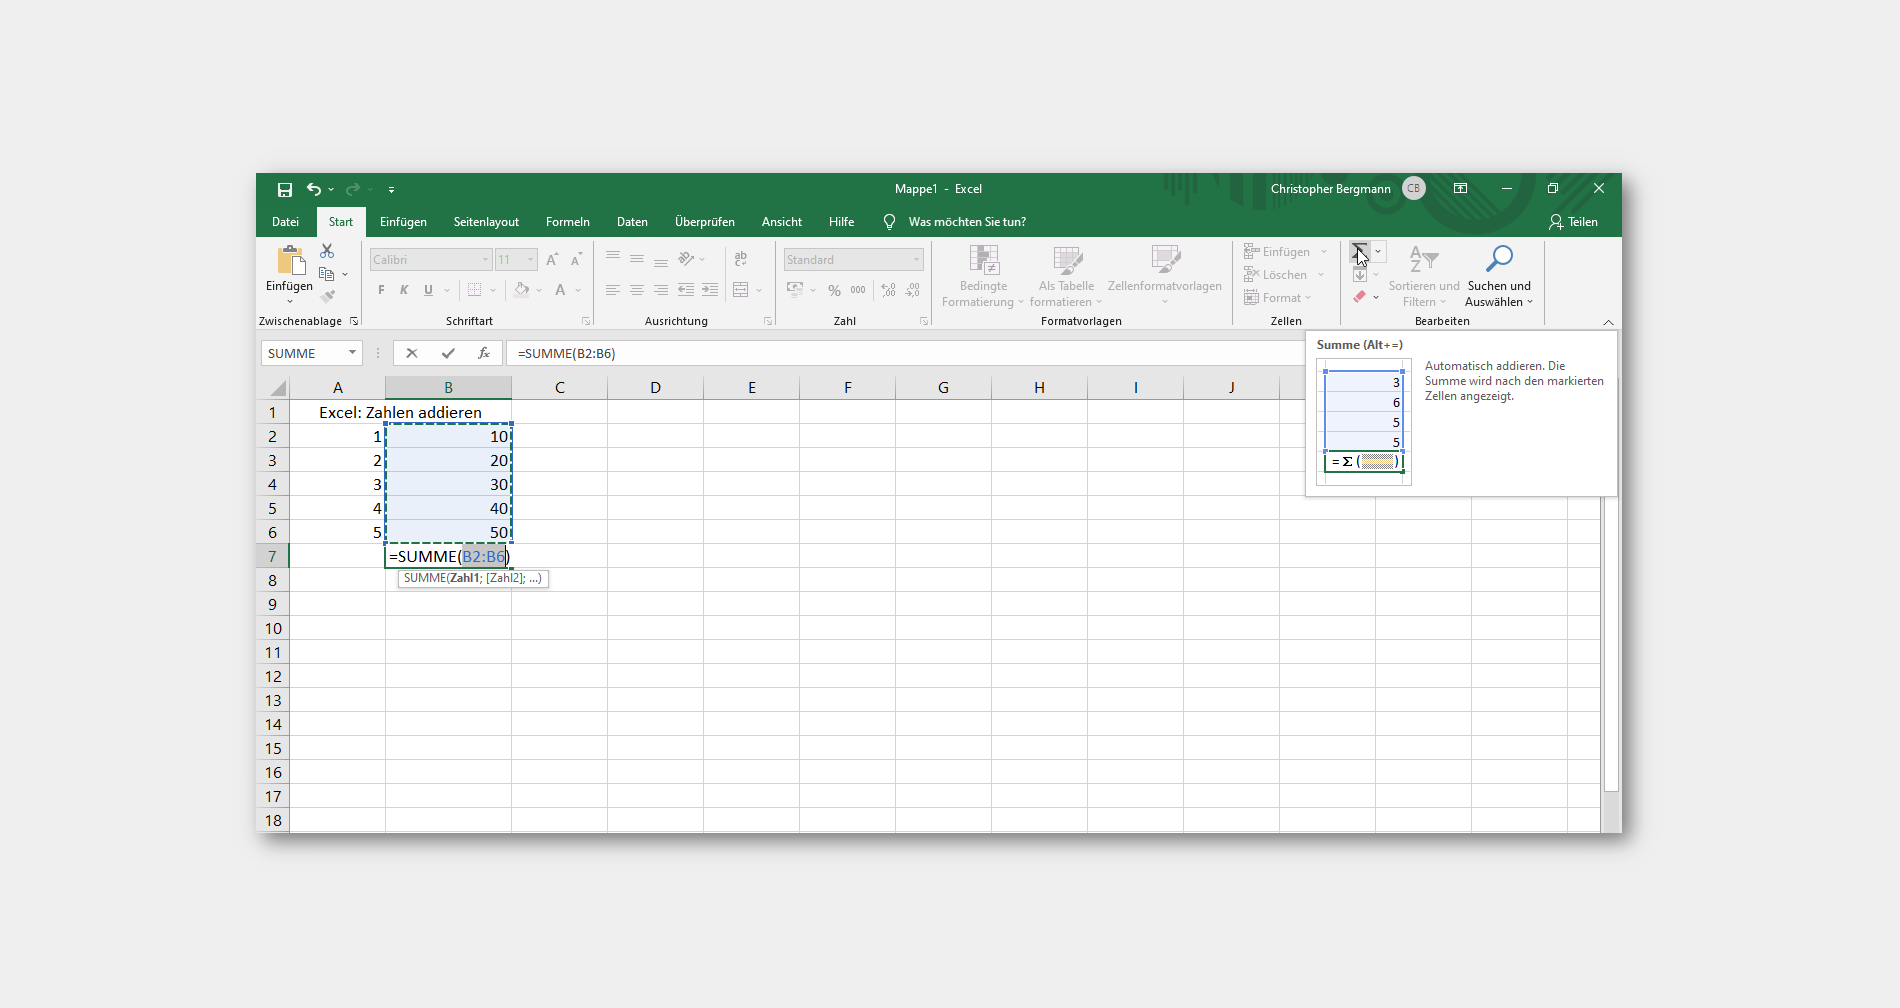Confirm formula with the checkmark icon
The height and width of the screenshot is (1008, 1900).
[x=448, y=353]
